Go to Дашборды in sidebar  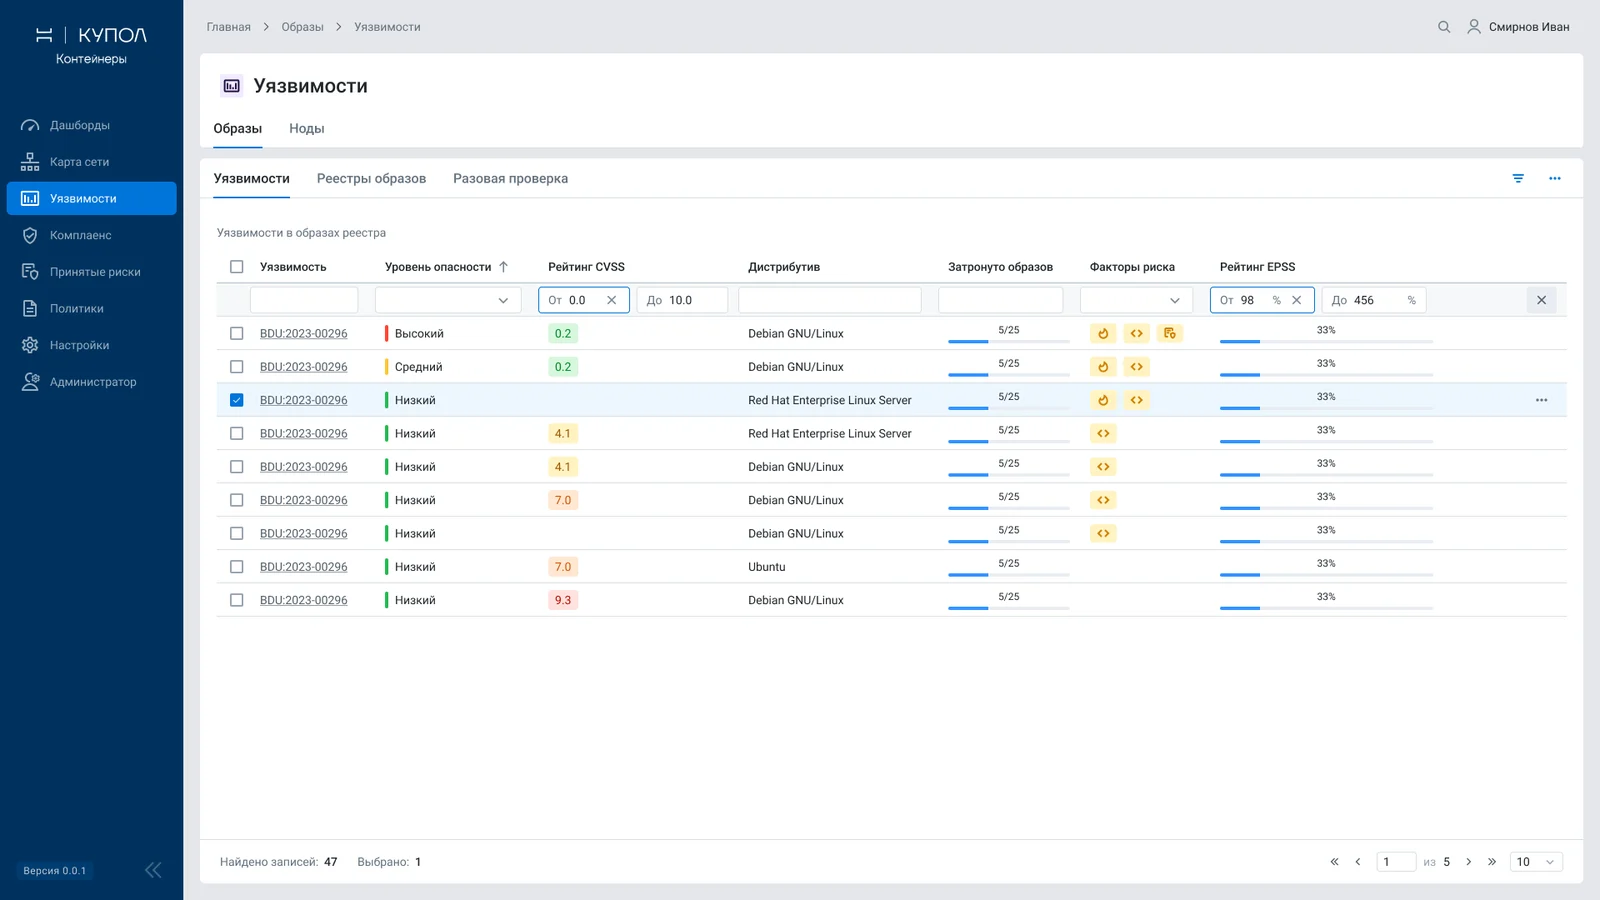(x=92, y=125)
